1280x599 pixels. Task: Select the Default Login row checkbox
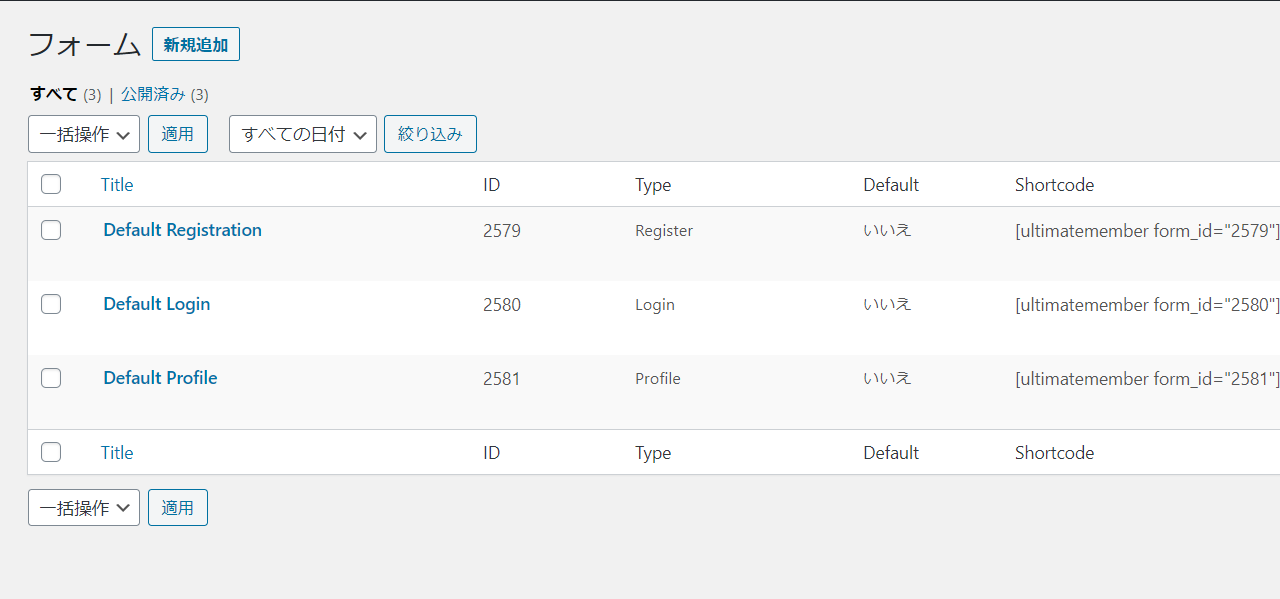51,304
